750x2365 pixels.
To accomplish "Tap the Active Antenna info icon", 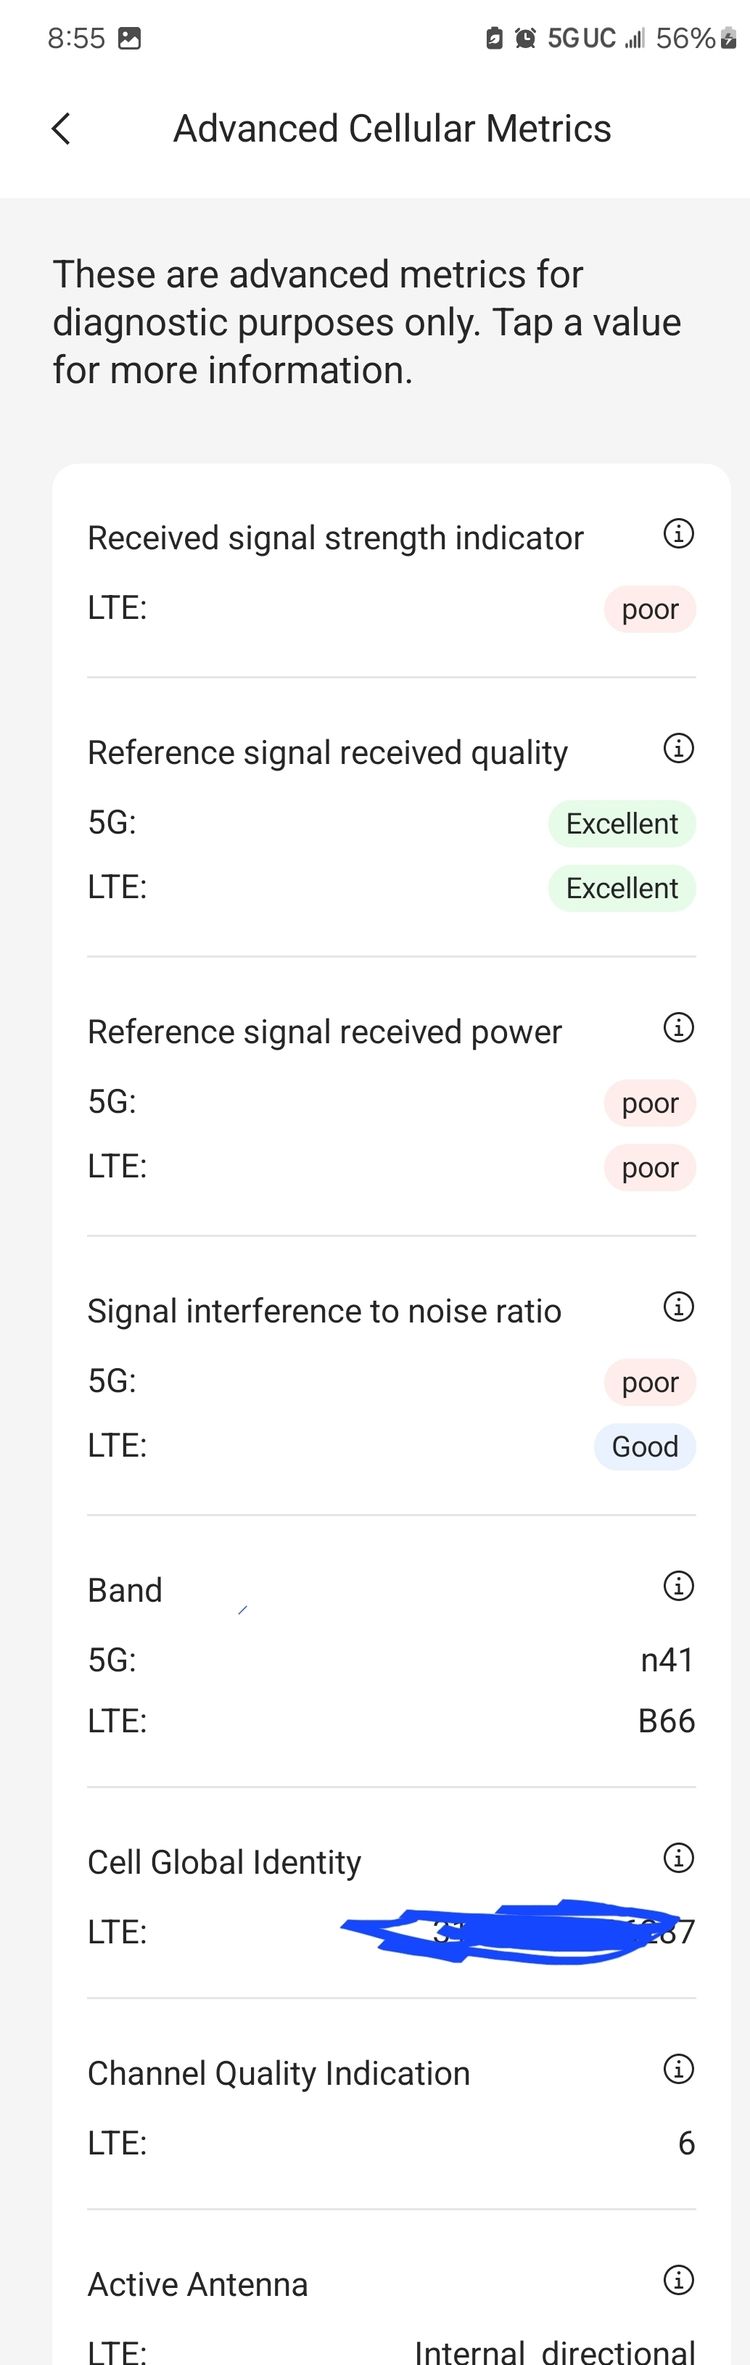I will coord(679,2280).
